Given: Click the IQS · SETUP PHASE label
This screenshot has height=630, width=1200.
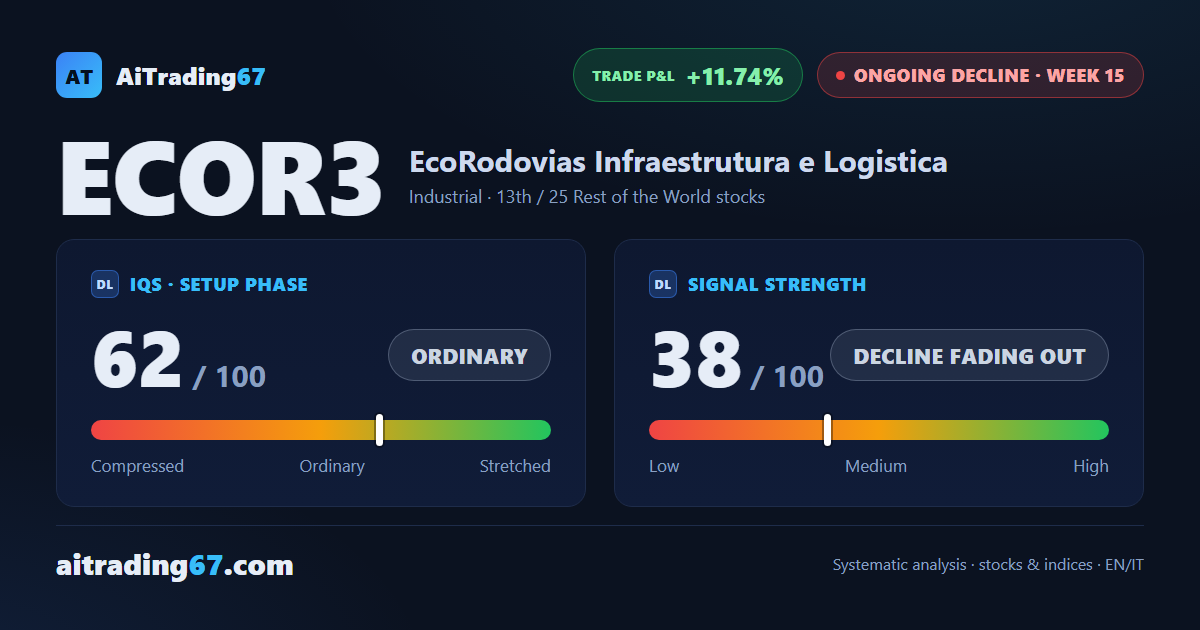Looking at the screenshot, I should (219, 284).
